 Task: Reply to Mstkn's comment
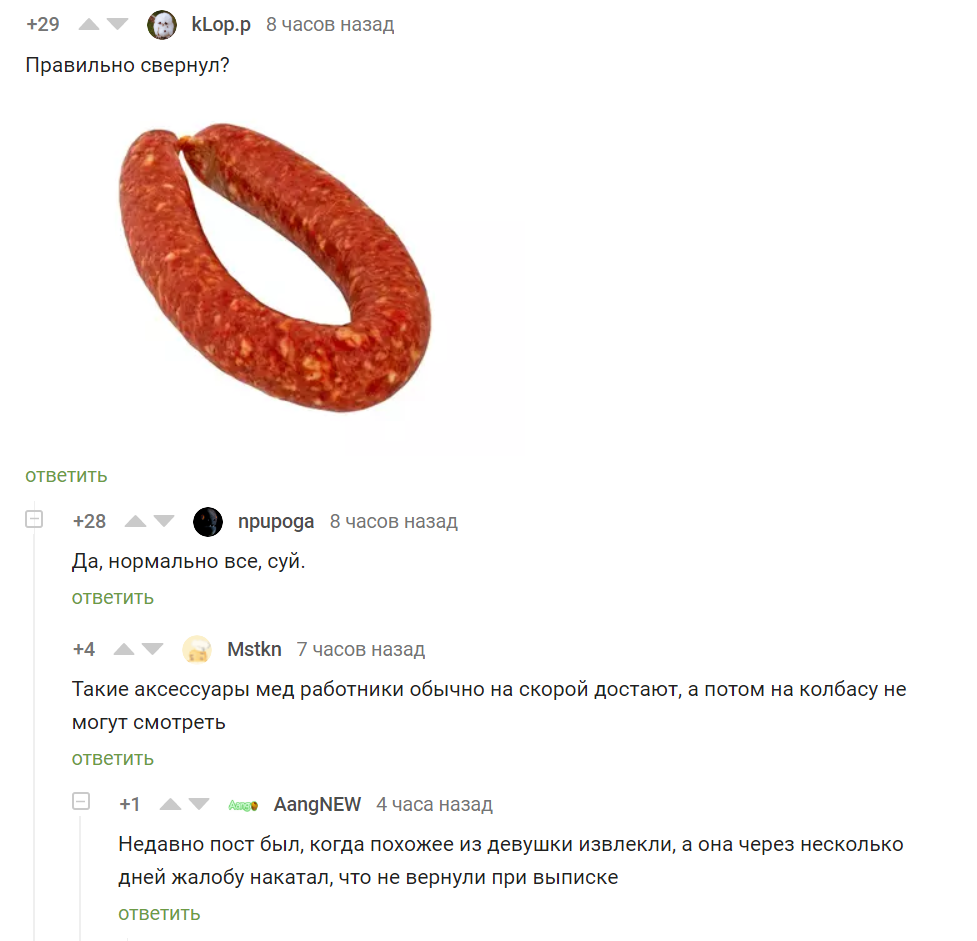pos(113,758)
